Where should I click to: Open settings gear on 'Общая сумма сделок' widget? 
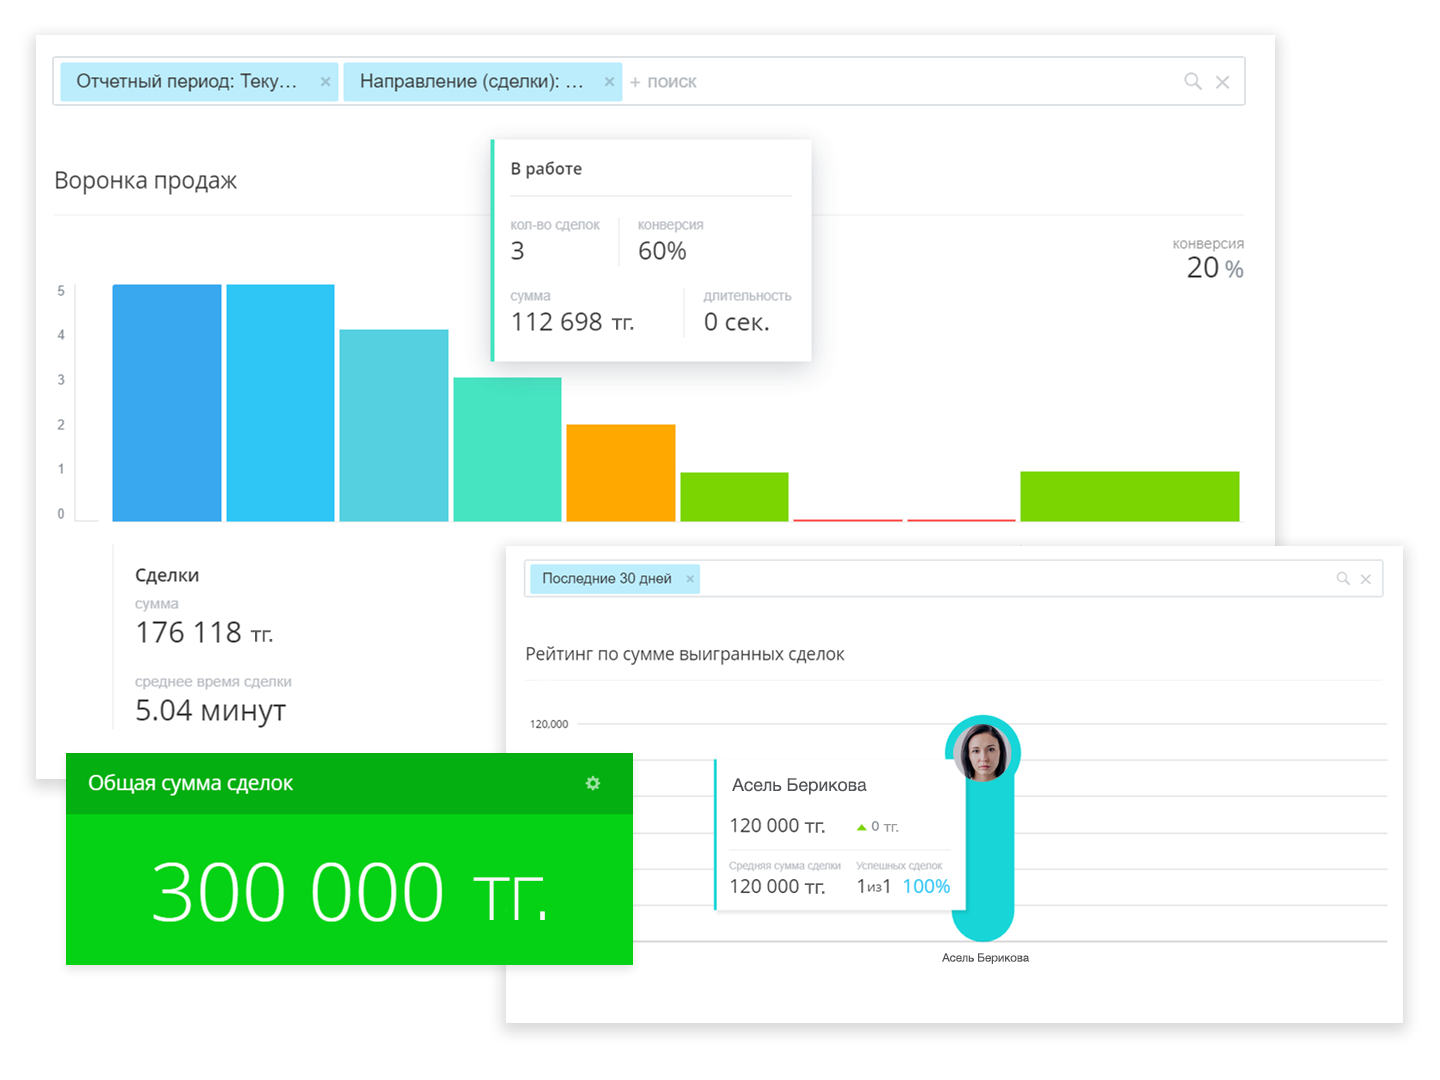click(x=593, y=783)
